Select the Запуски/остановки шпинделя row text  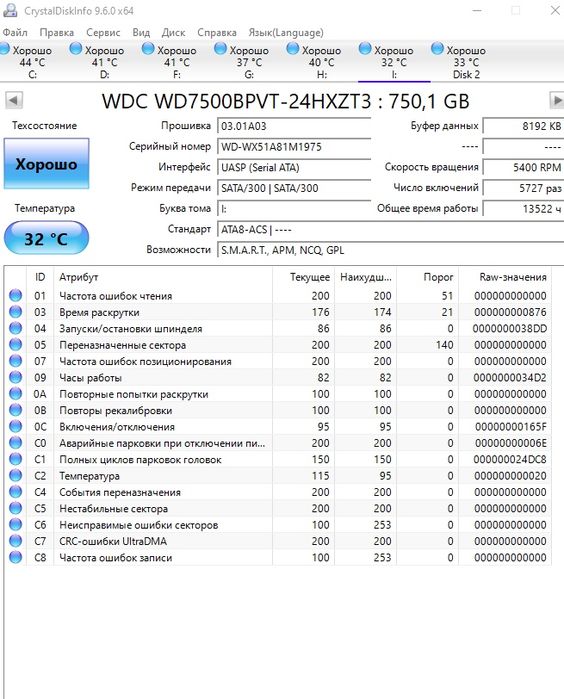[131, 329]
